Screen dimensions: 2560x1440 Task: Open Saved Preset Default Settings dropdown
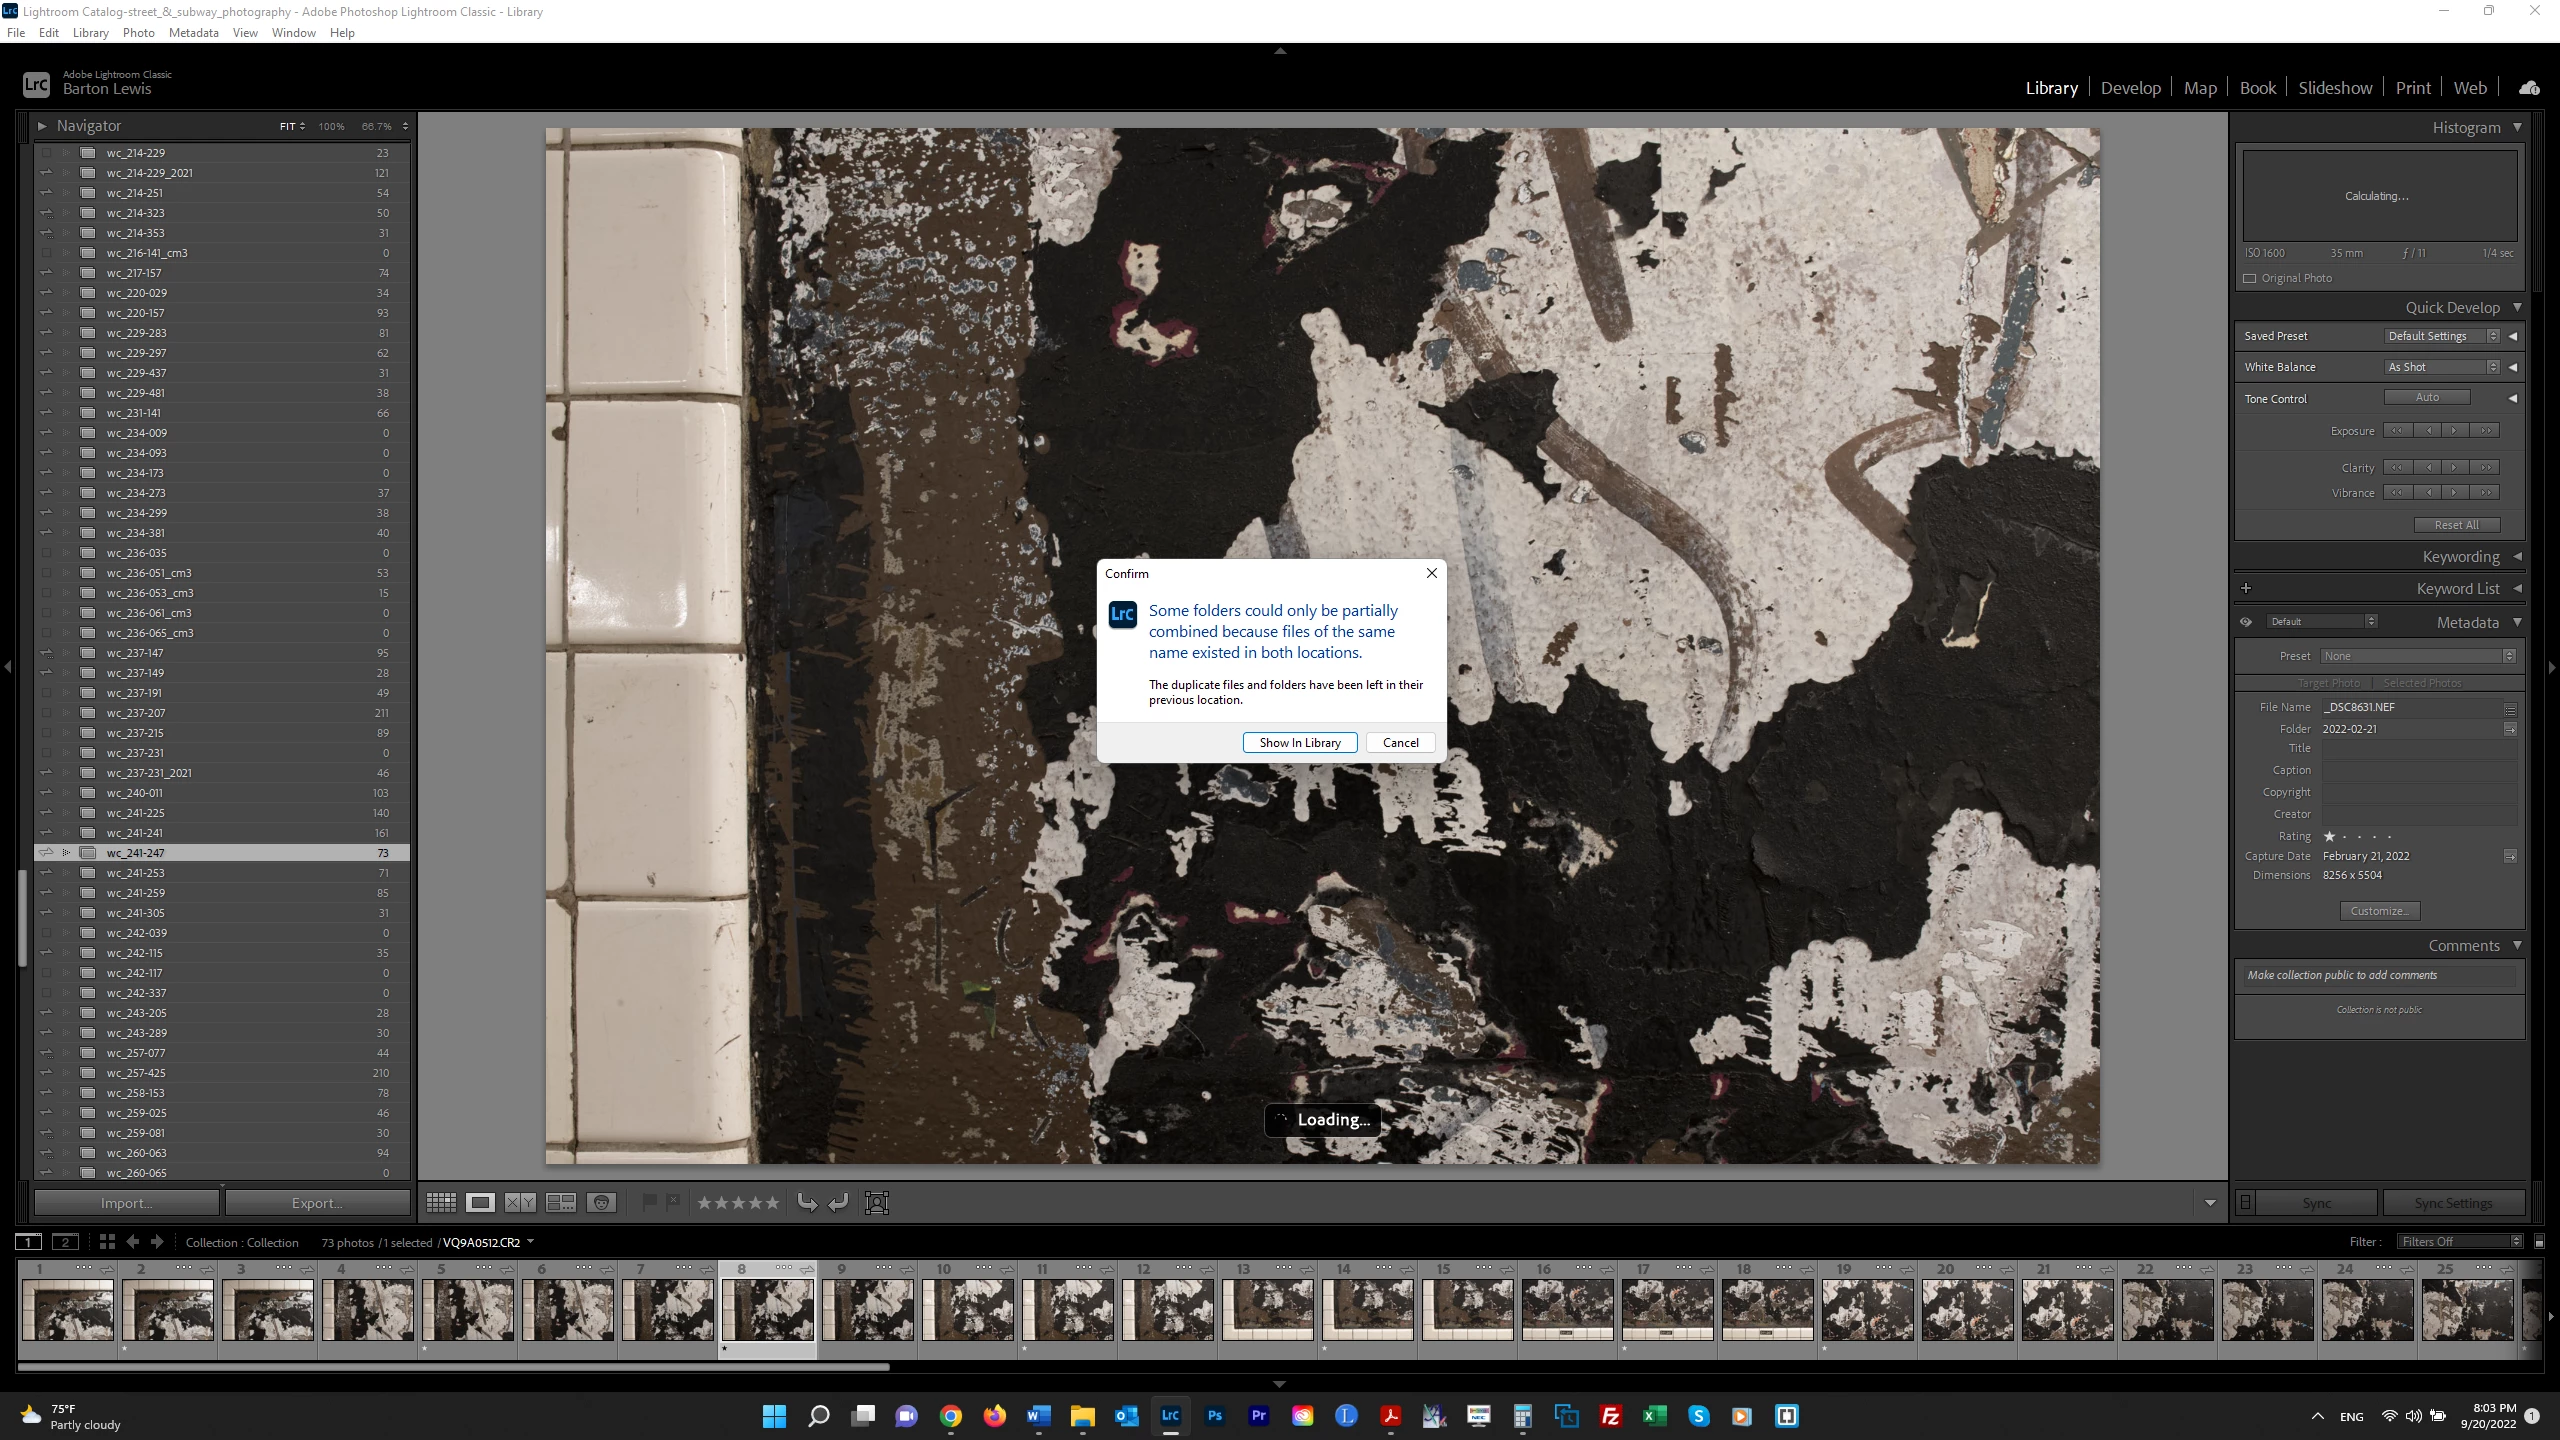point(2442,336)
